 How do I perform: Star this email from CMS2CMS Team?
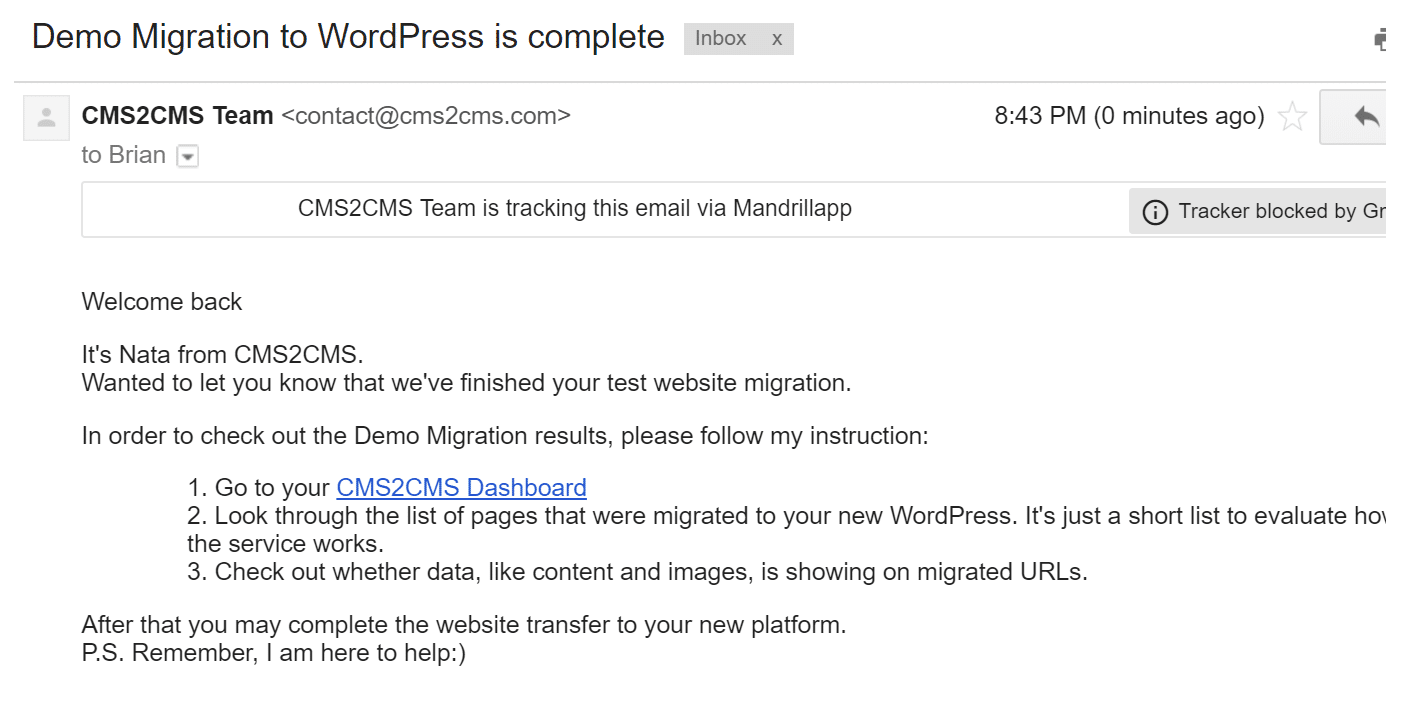pyautogui.click(x=1293, y=117)
